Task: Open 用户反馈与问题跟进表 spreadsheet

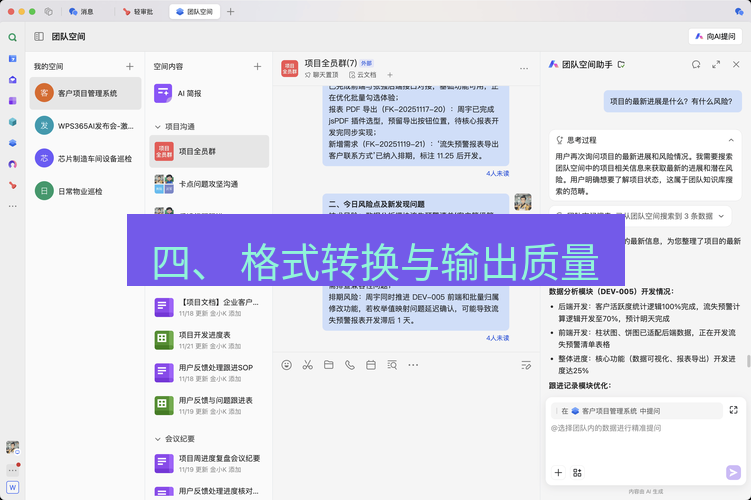Action: click(209, 405)
